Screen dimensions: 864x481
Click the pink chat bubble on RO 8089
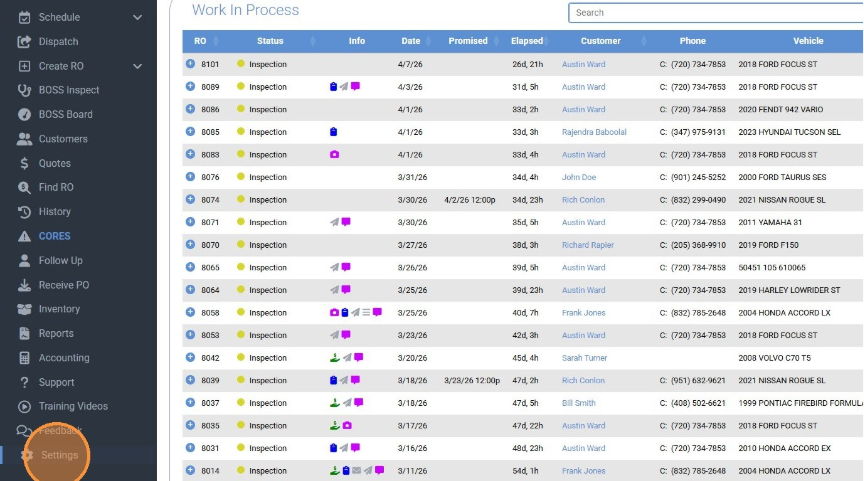(x=355, y=87)
